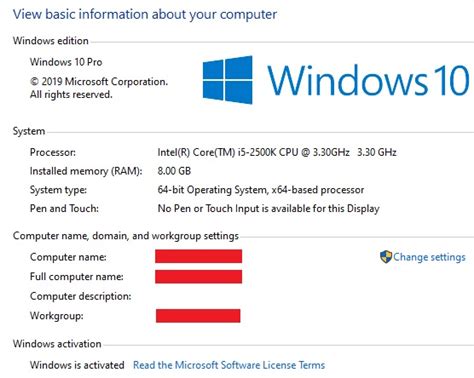Click the Windows activation section header
This screenshot has height=378, width=474.
point(57,344)
